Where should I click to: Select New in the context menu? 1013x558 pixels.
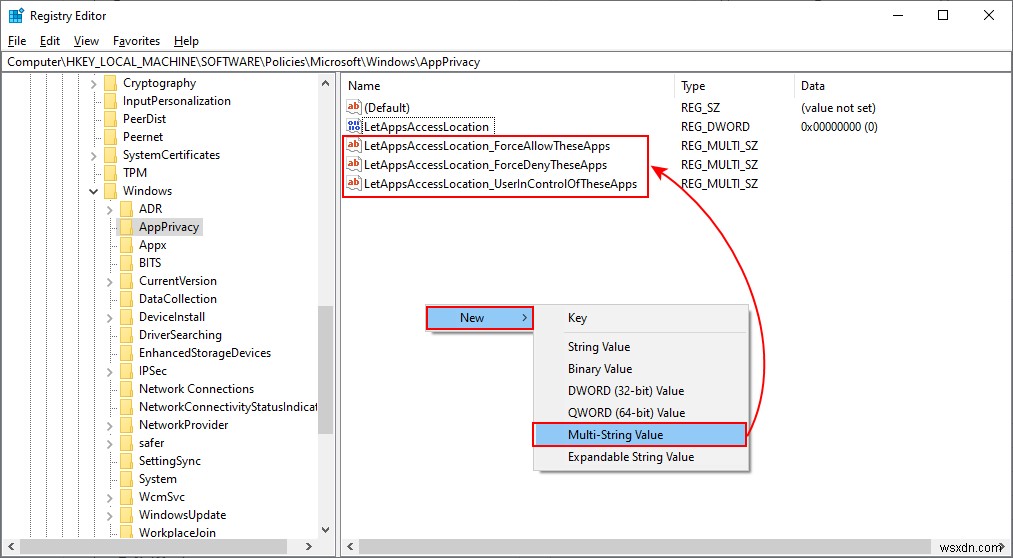[480, 318]
